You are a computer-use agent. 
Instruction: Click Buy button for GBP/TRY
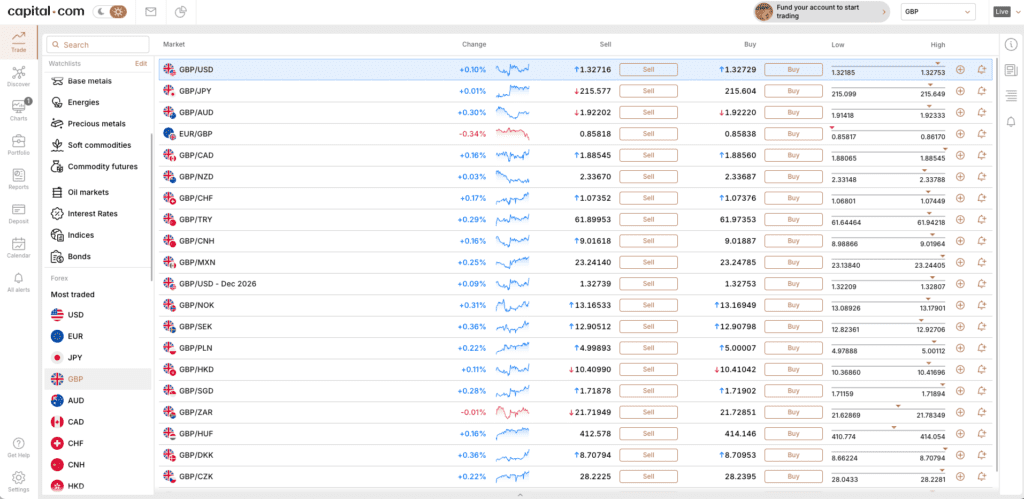click(793, 219)
